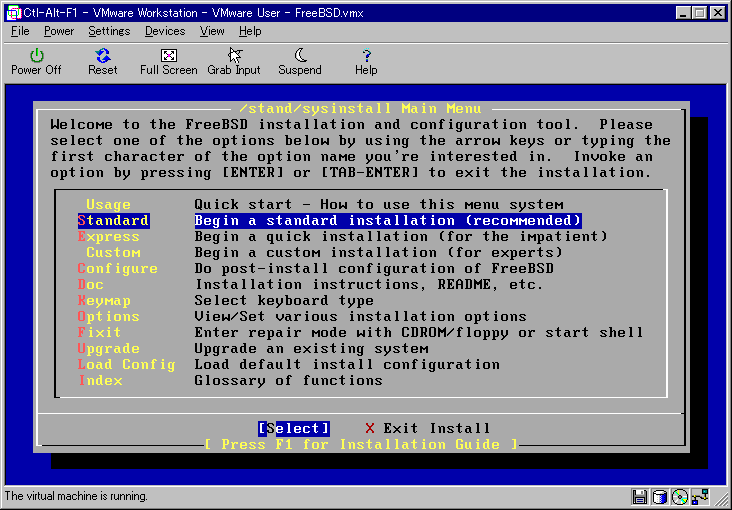This screenshot has width=732, height=510.
Task: Click the VMware title bar app icon
Action: [14, 13]
